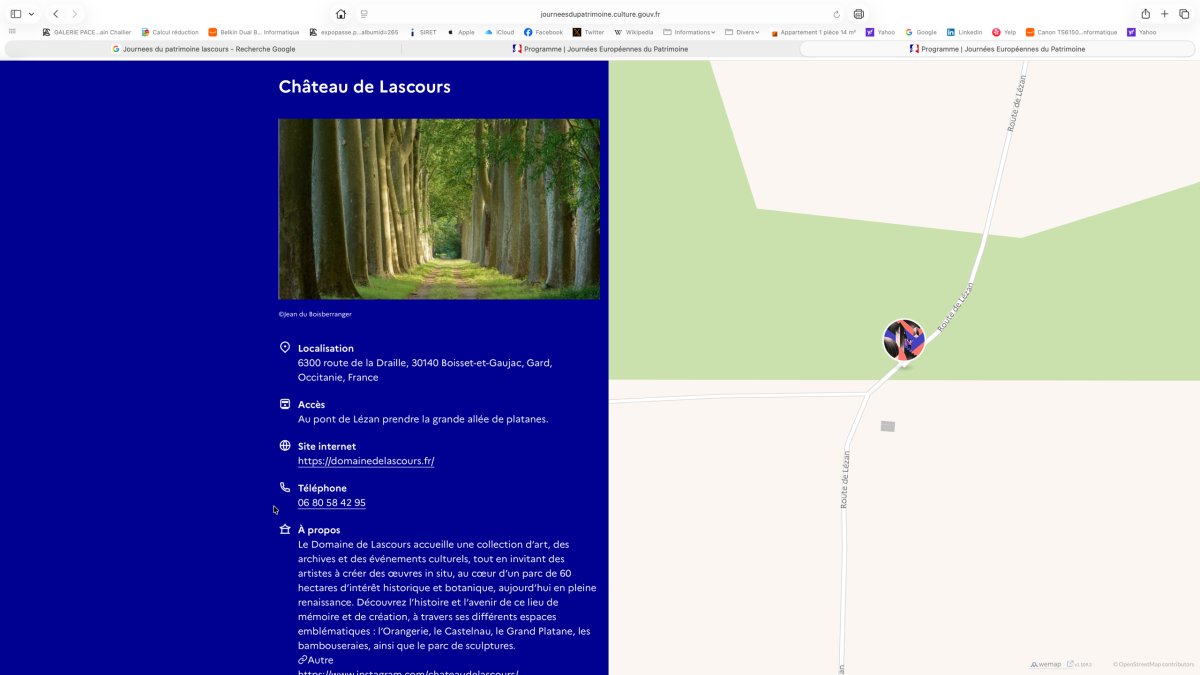
Task: Open the bookmarks grid icon
Action: (x=12, y=32)
